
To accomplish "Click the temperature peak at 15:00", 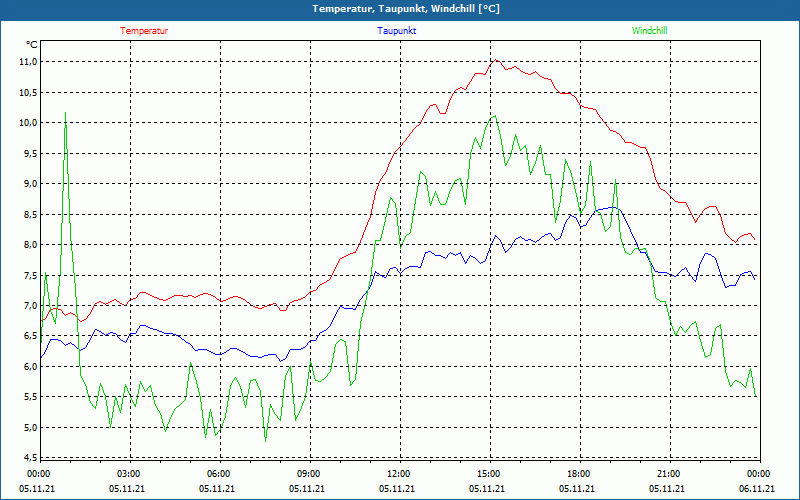I will 495,60.
